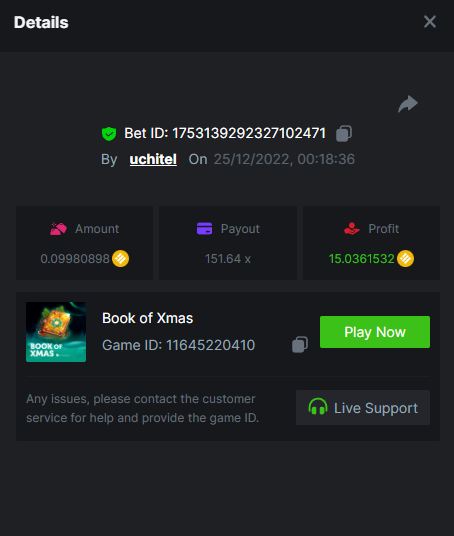The height and width of the screenshot is (536, 454).
Task: Click the purple Payout card icon
Action: pyautogui.click(x=204, y=228)
